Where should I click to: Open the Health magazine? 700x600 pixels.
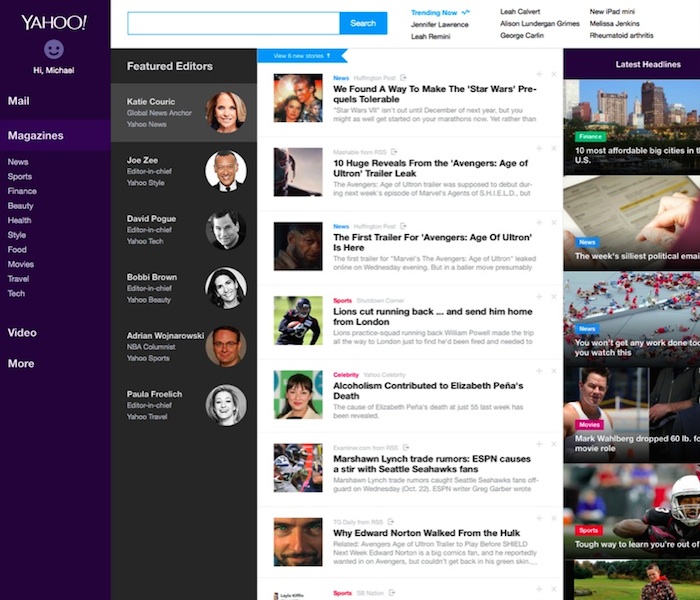(x=19, y=220)
